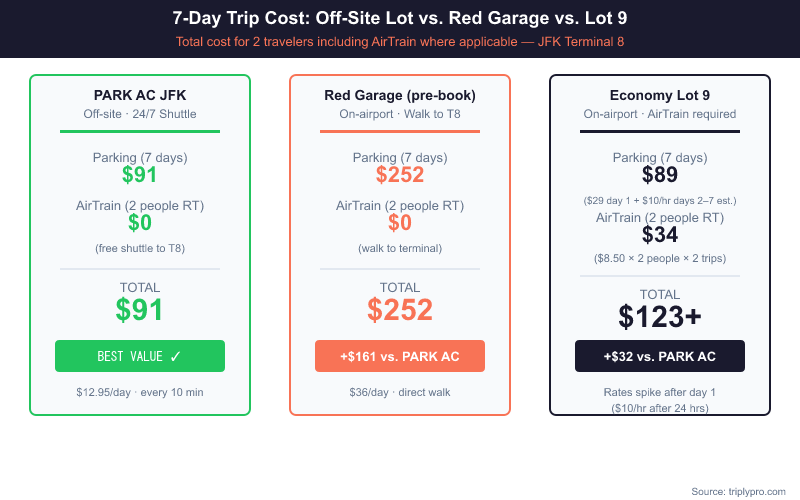Select the $123+ total in Economy Lot 9

pos(660,316)
